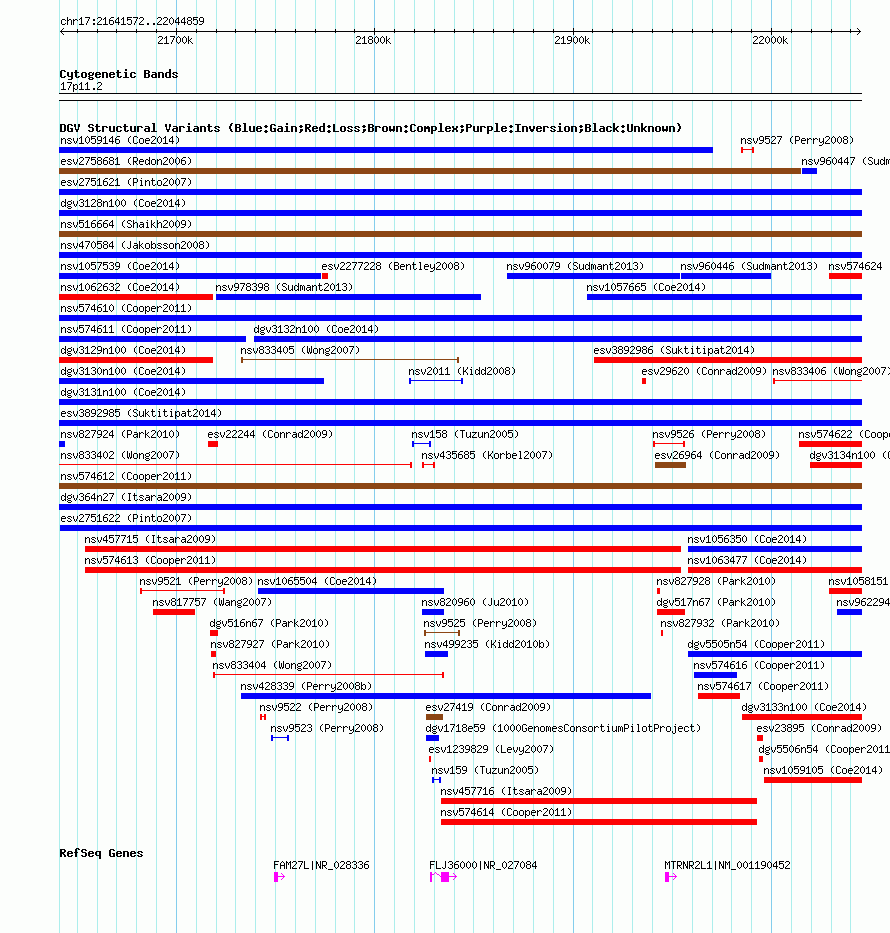Select the small blue nsv960447 variant glyph
This screenshot has width=890, height=933.
(x=809, y=171)
